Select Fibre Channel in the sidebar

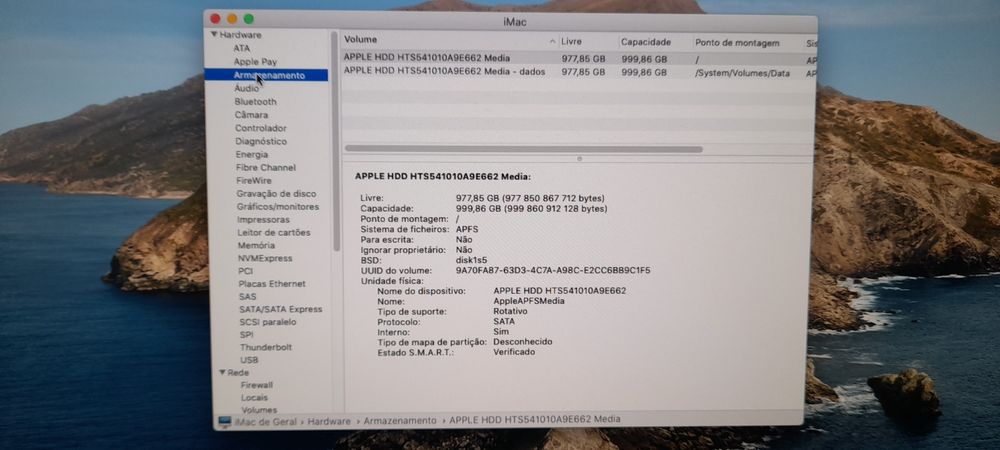tap(266, 168)
